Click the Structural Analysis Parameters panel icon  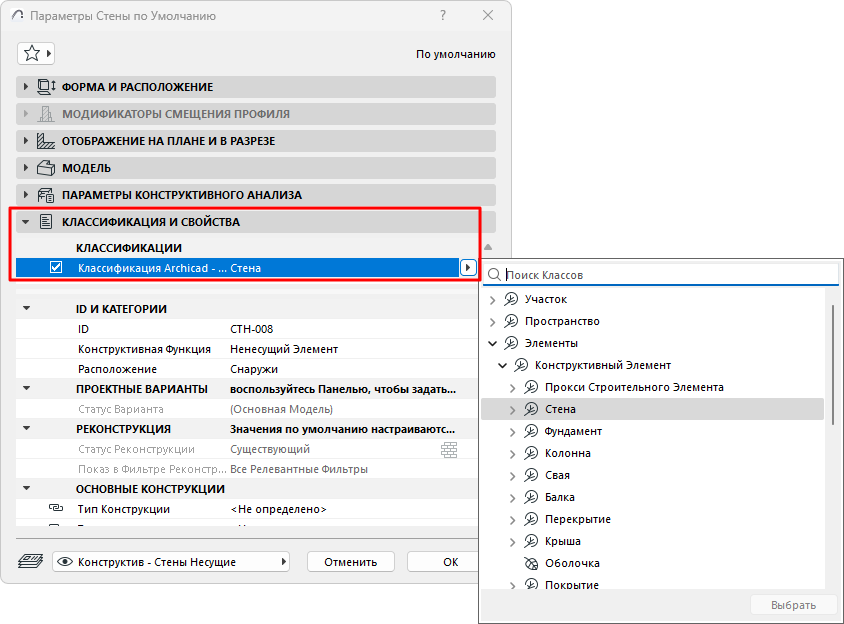(46, 195)
